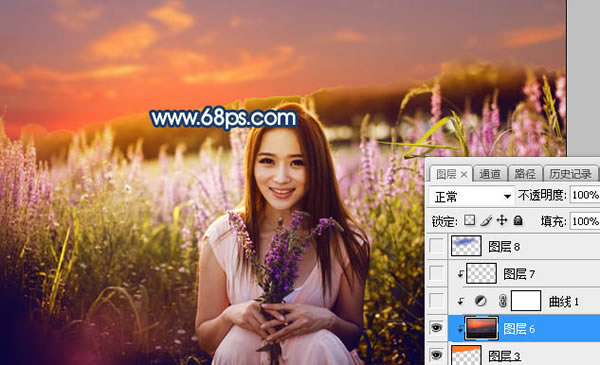The height and width of the screenshot is (365, 600).
Task: Show the hidden 图层 8 layer
Action: 437,246
